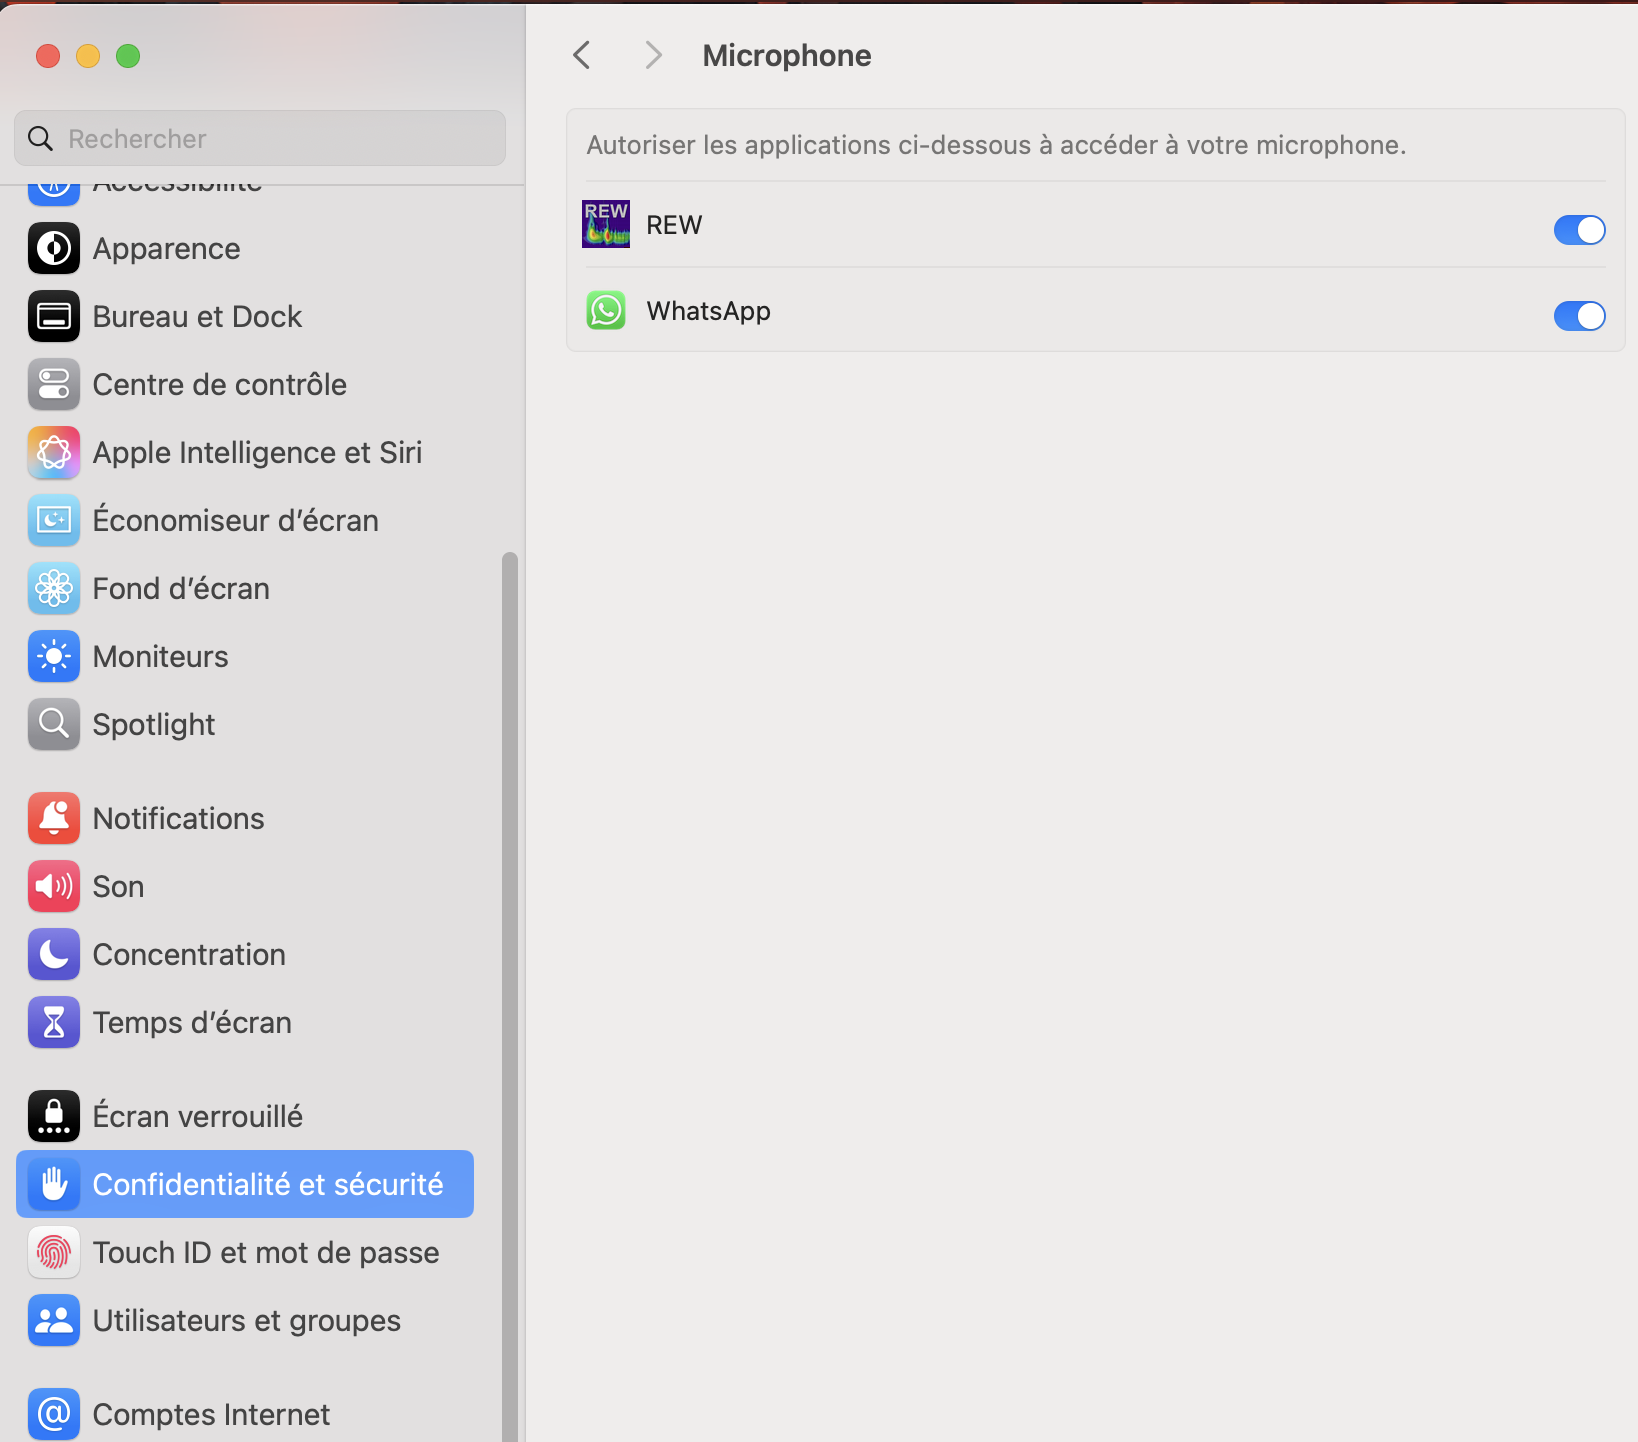Viewport: 1638px width, 1442px height.
Task: Disable microphone access for REW
Action: 1579,230
